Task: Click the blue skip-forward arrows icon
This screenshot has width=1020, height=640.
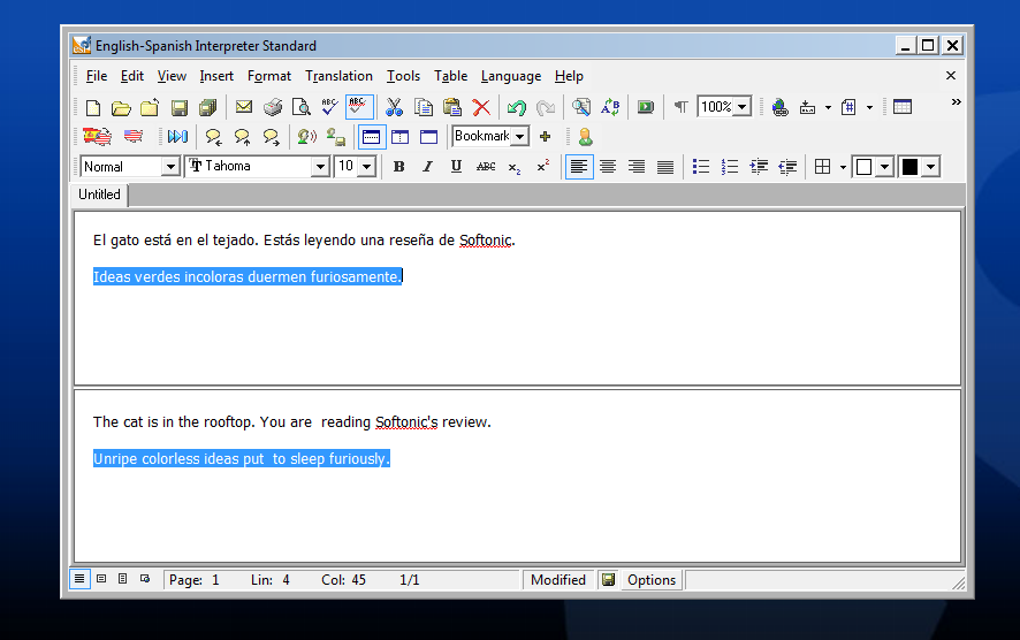Action: coord(178,137)
